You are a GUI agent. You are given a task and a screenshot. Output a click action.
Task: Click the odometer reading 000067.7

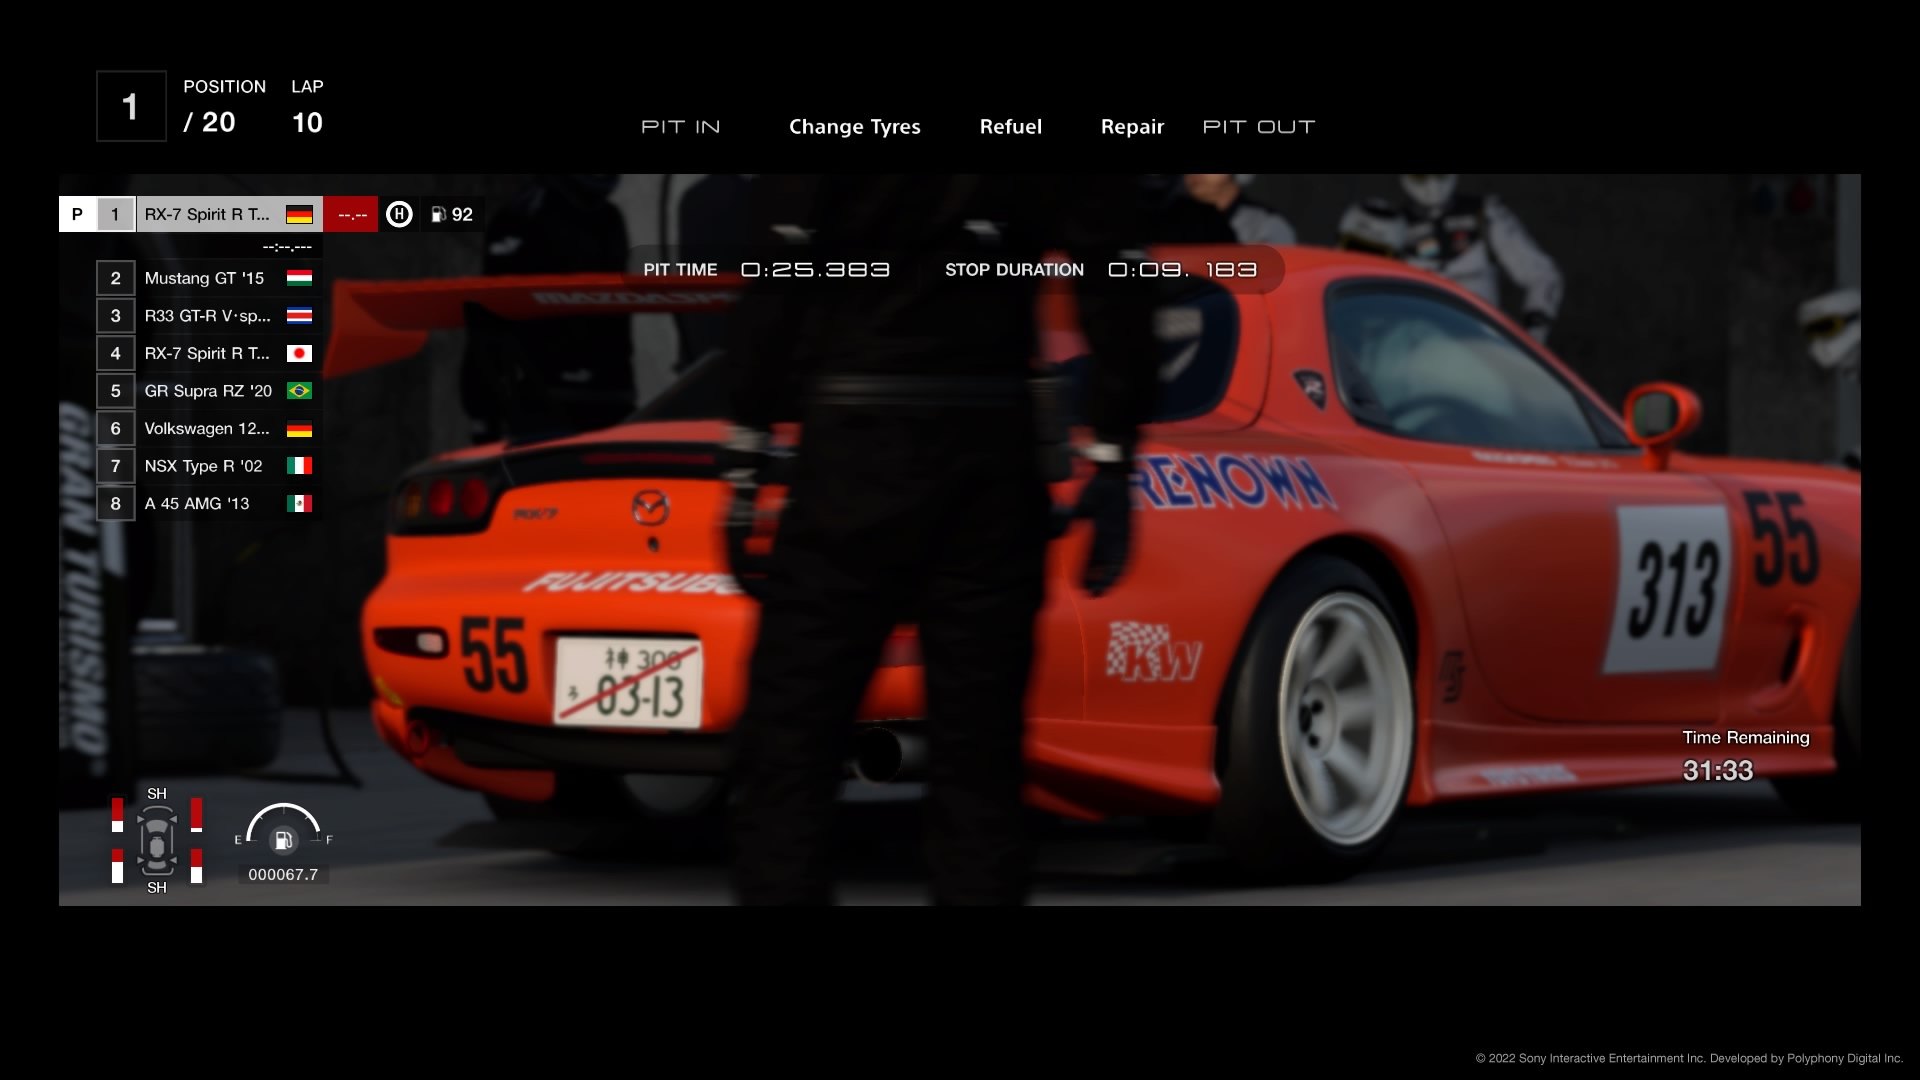point(283,875)
